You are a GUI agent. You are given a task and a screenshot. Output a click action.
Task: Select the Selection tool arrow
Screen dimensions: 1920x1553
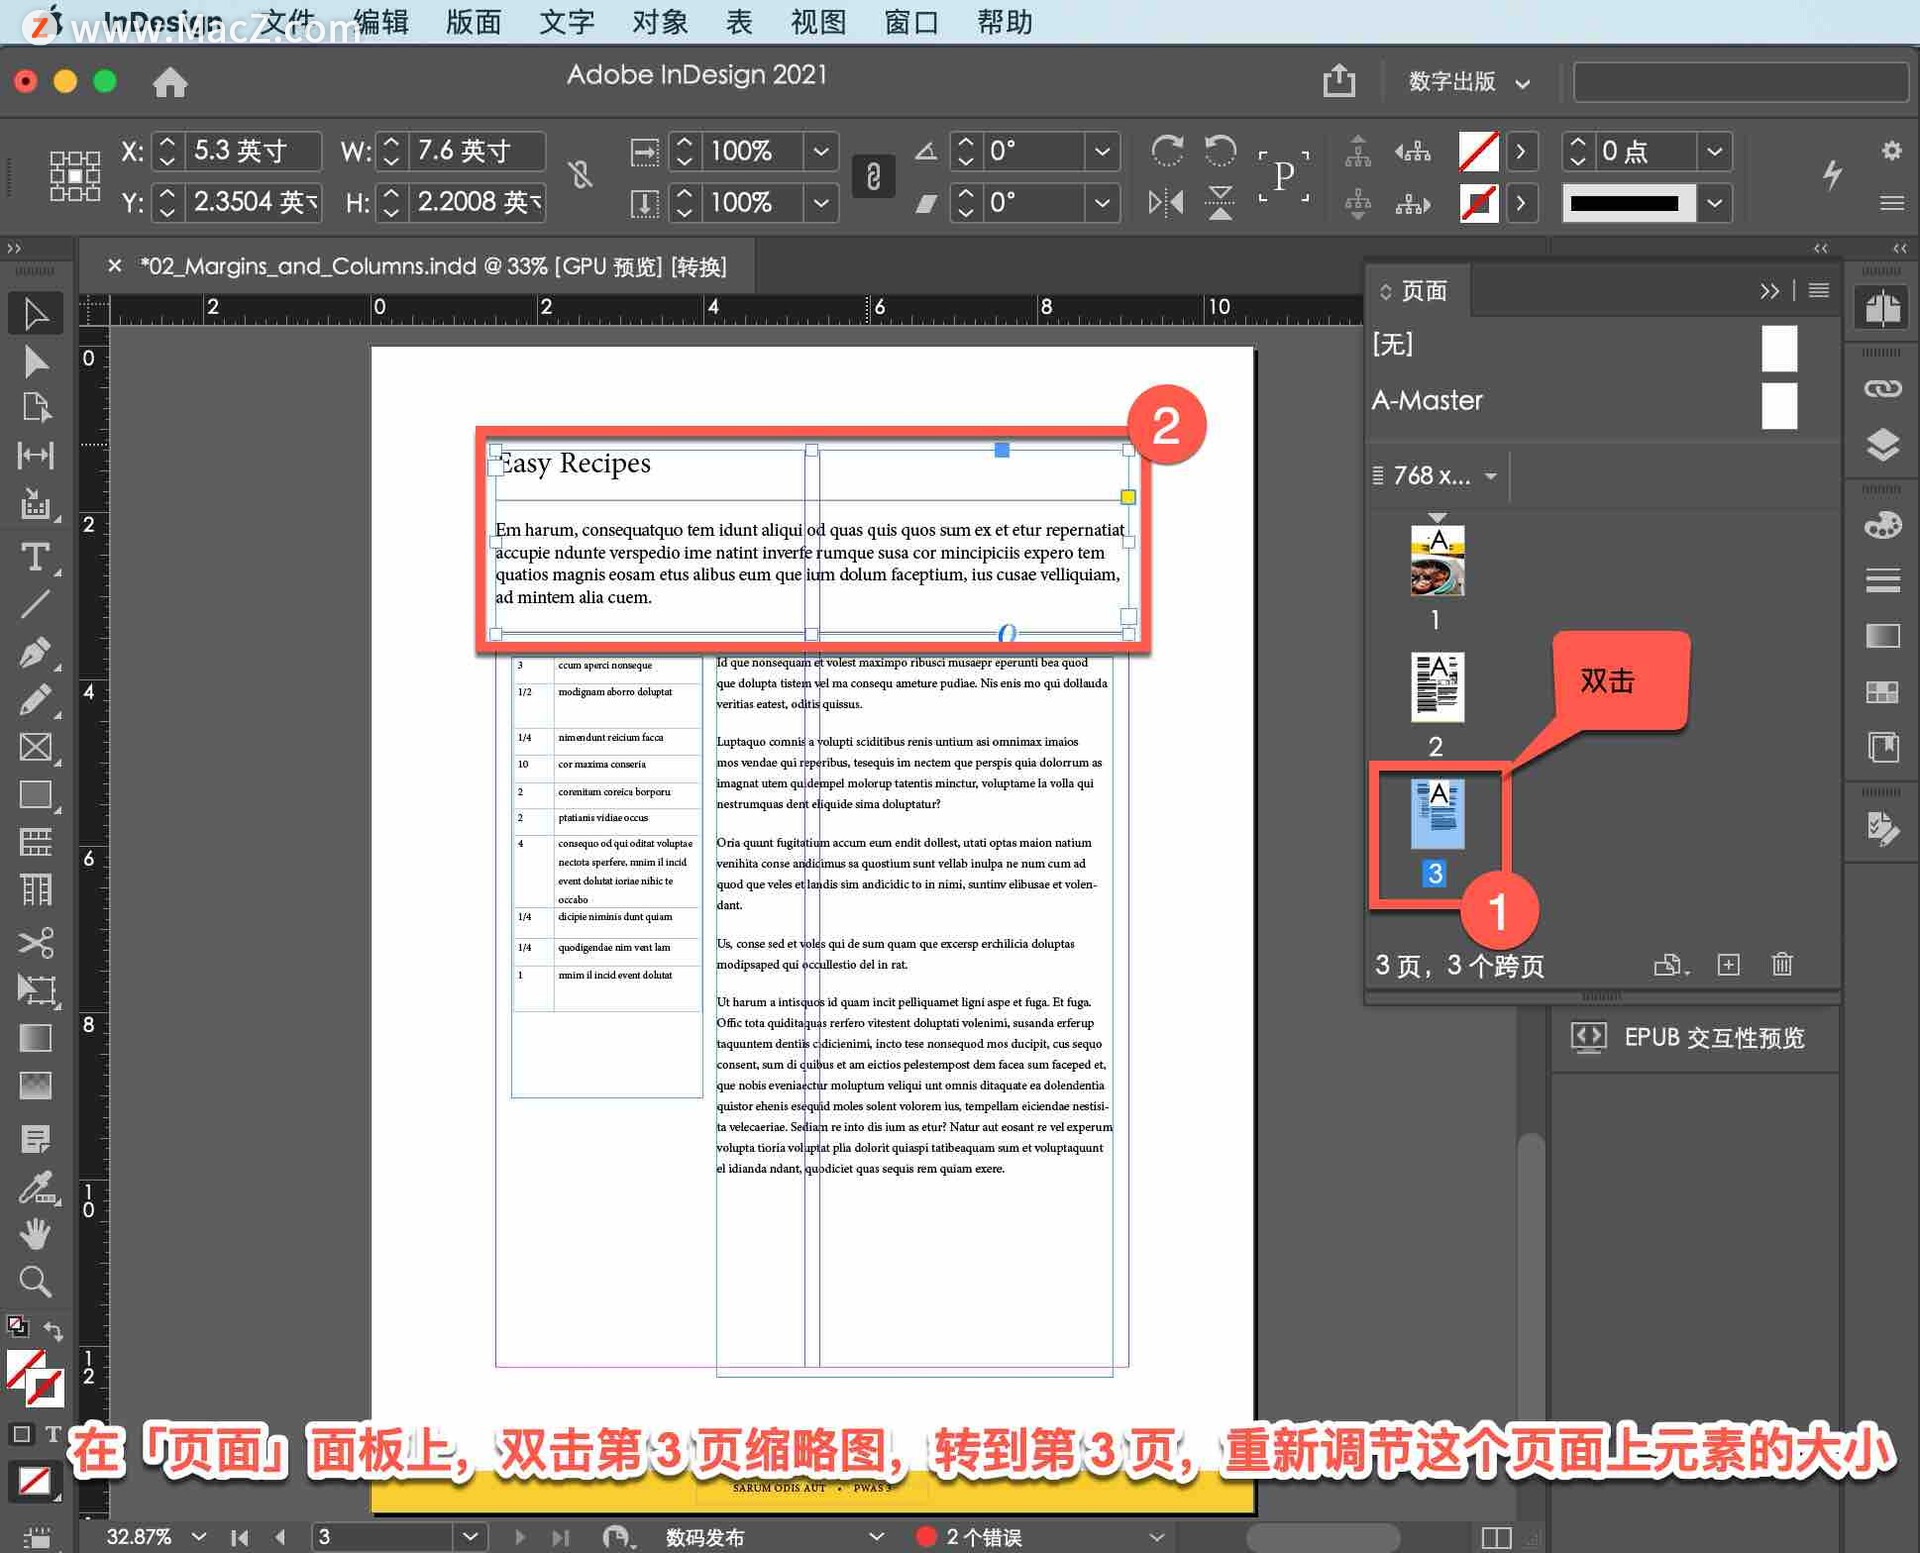coord(35,314)
